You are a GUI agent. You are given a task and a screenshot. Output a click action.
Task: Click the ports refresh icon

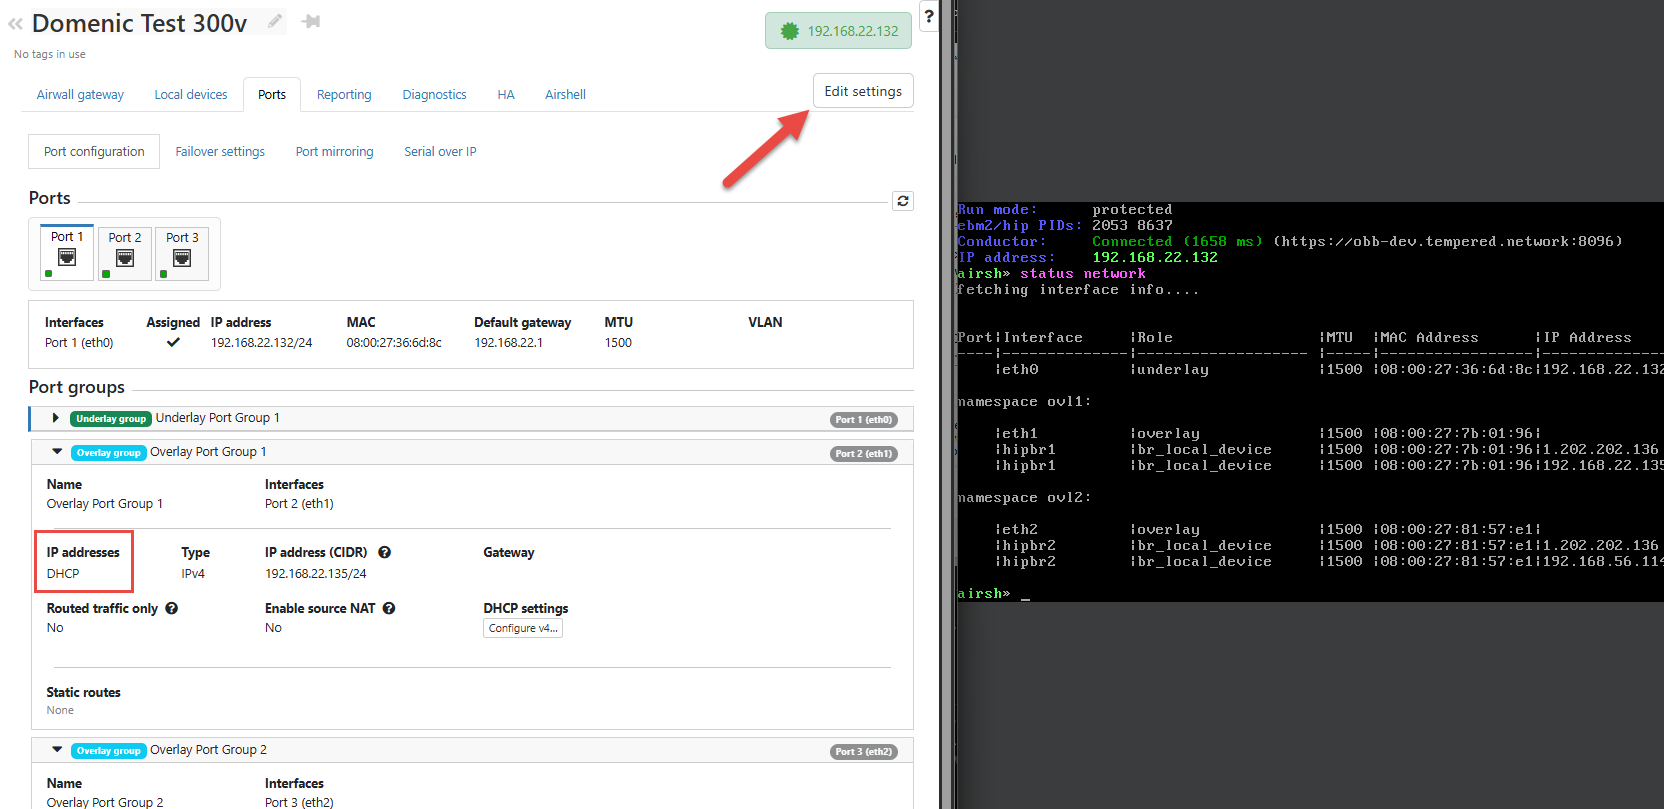coord(903,201)
